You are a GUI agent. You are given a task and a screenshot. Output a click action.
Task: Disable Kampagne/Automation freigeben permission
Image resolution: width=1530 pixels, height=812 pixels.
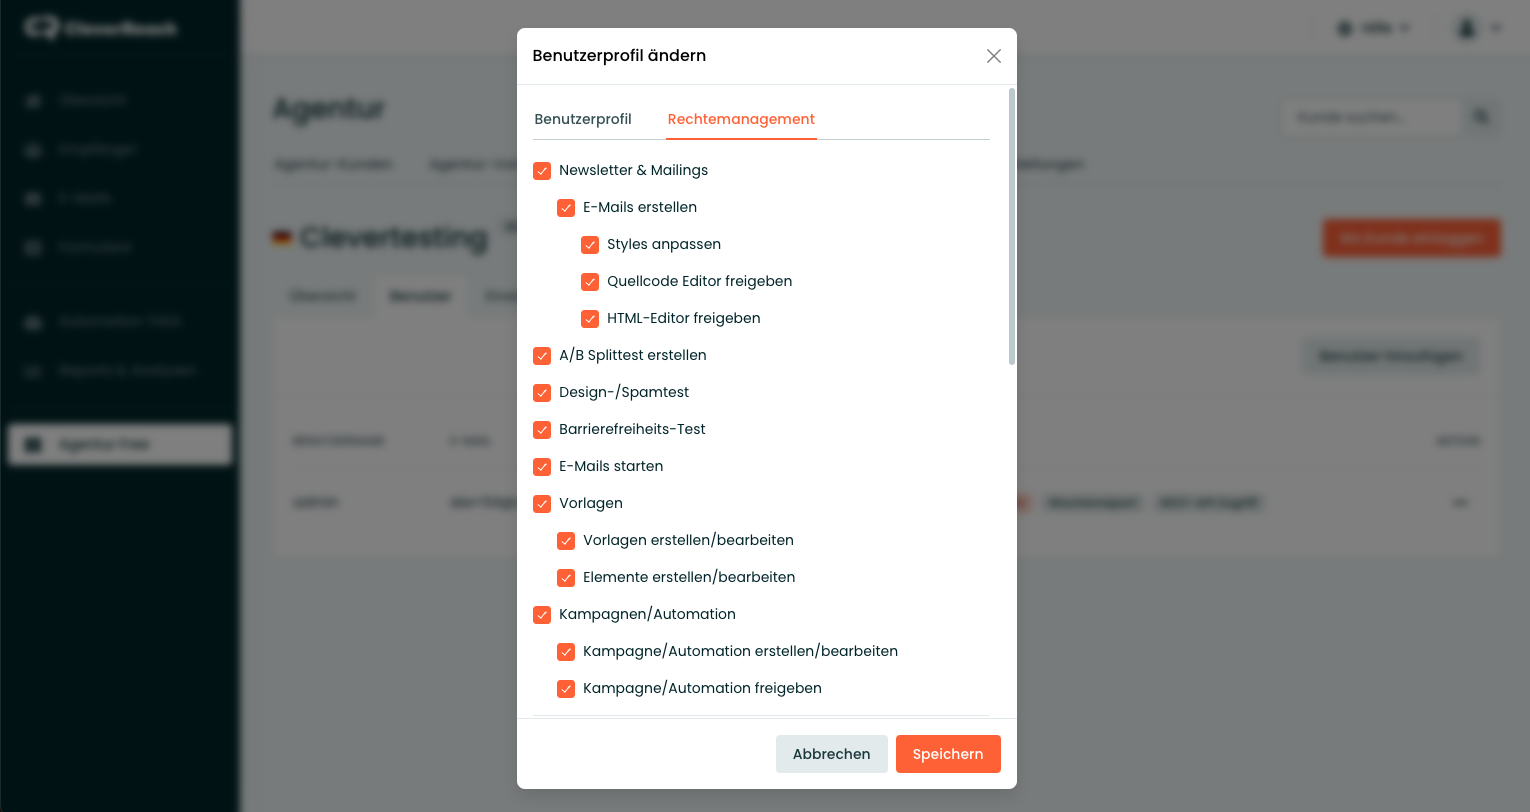pos(566,689)
